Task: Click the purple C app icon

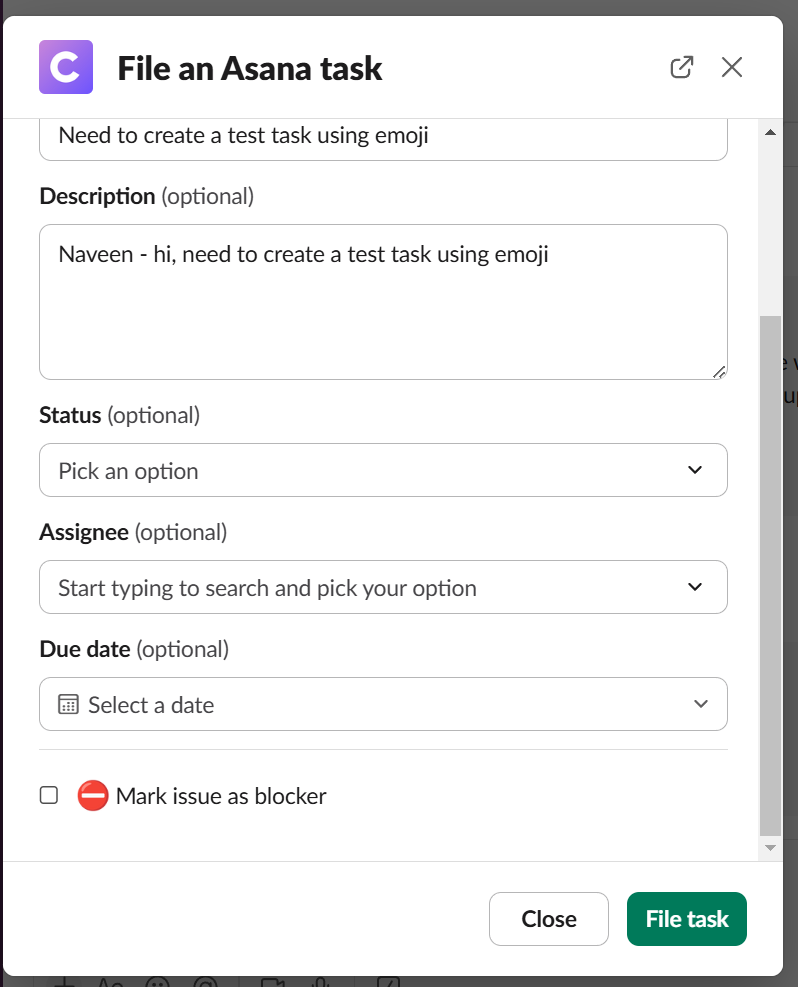Action: coord(66,67)
